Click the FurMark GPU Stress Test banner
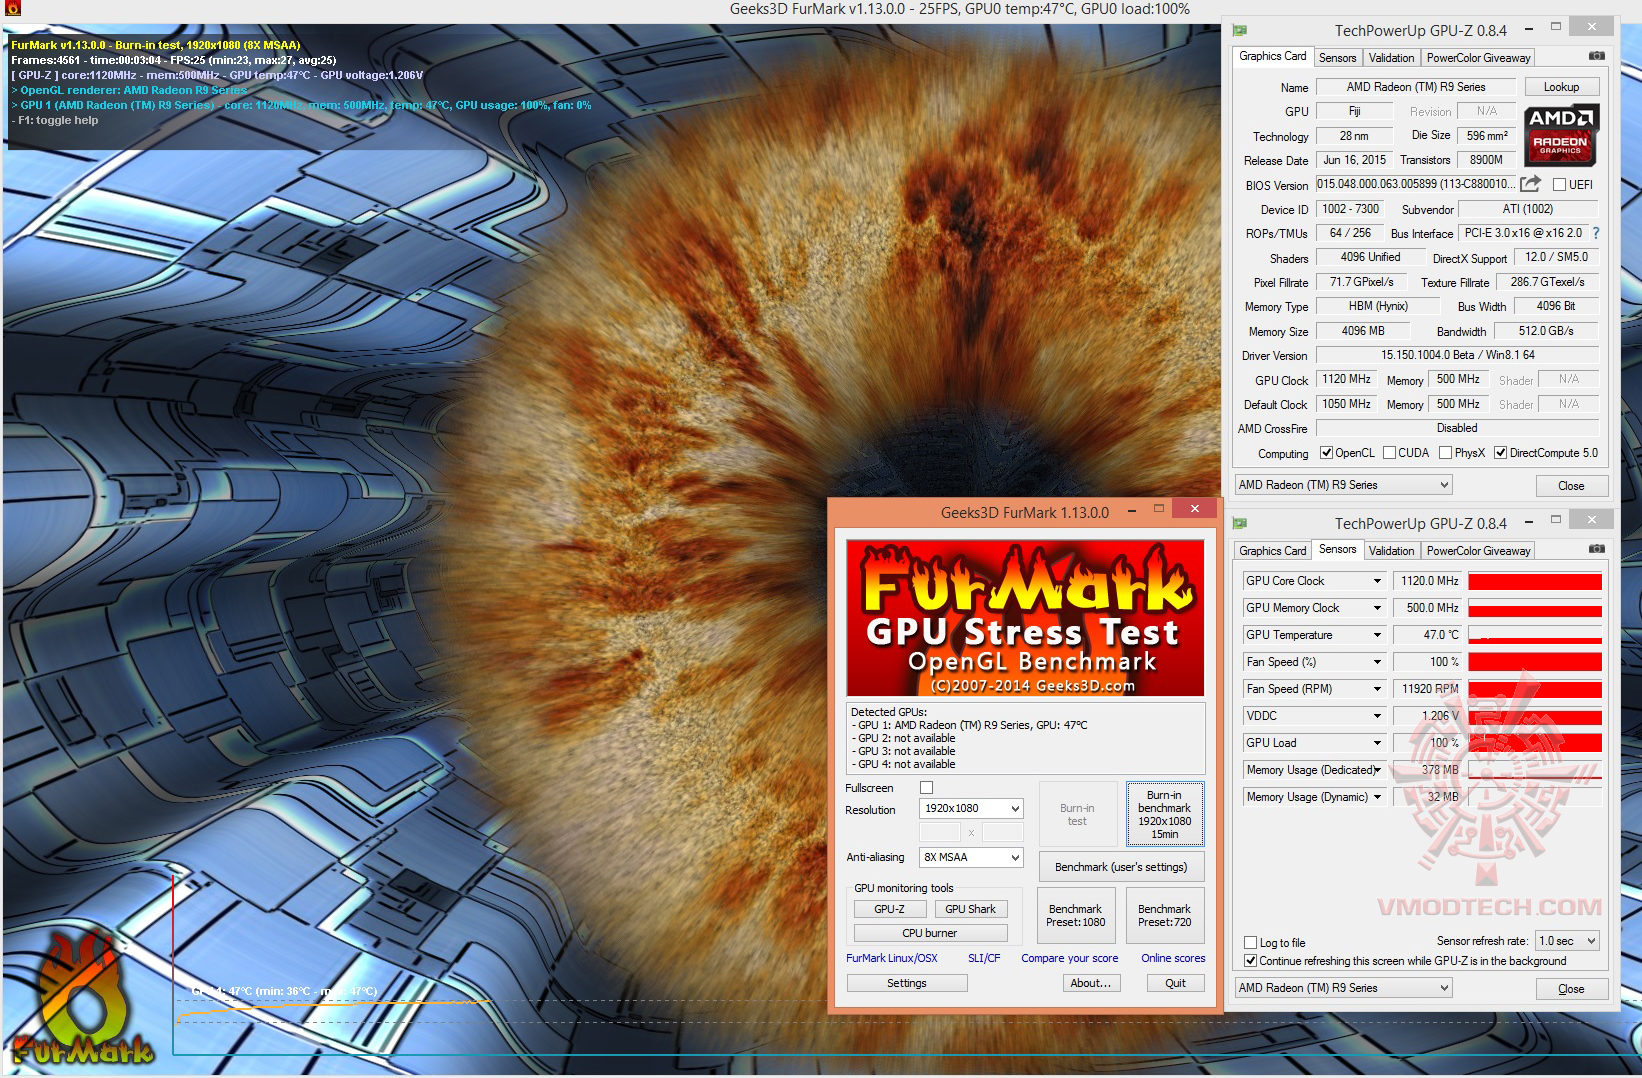This screenshot has width=1642, height=1078. click(x=1025, y=618)
